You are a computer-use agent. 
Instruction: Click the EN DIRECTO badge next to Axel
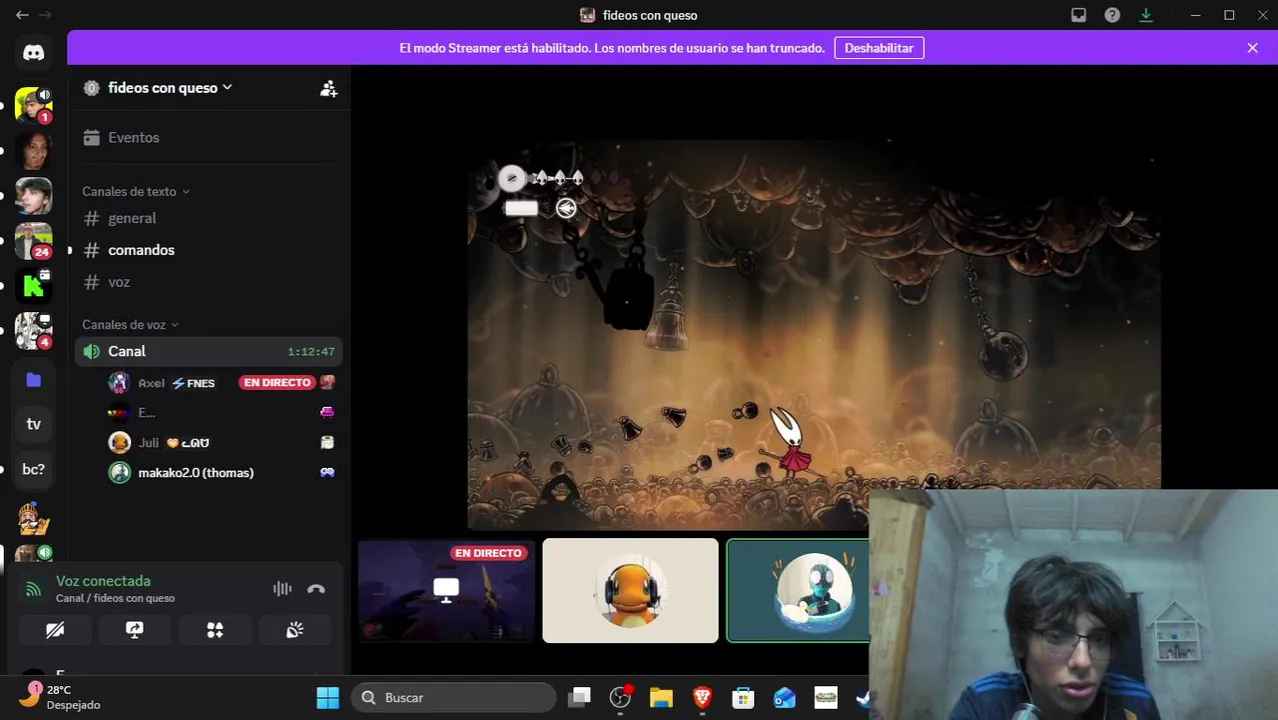277,382
